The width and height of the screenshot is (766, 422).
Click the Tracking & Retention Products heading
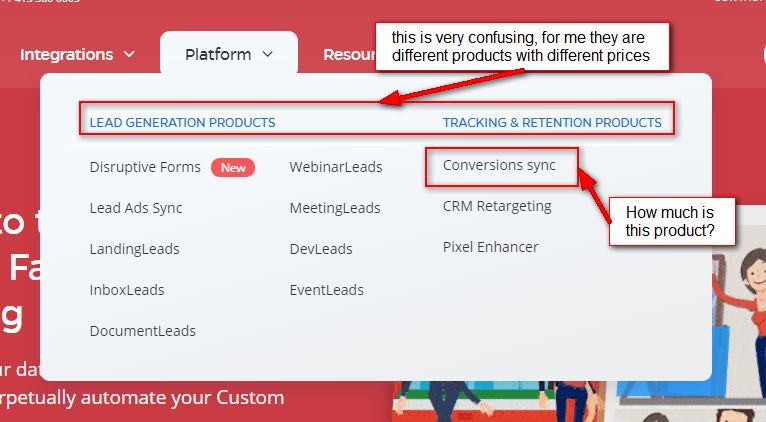[552, 123]
